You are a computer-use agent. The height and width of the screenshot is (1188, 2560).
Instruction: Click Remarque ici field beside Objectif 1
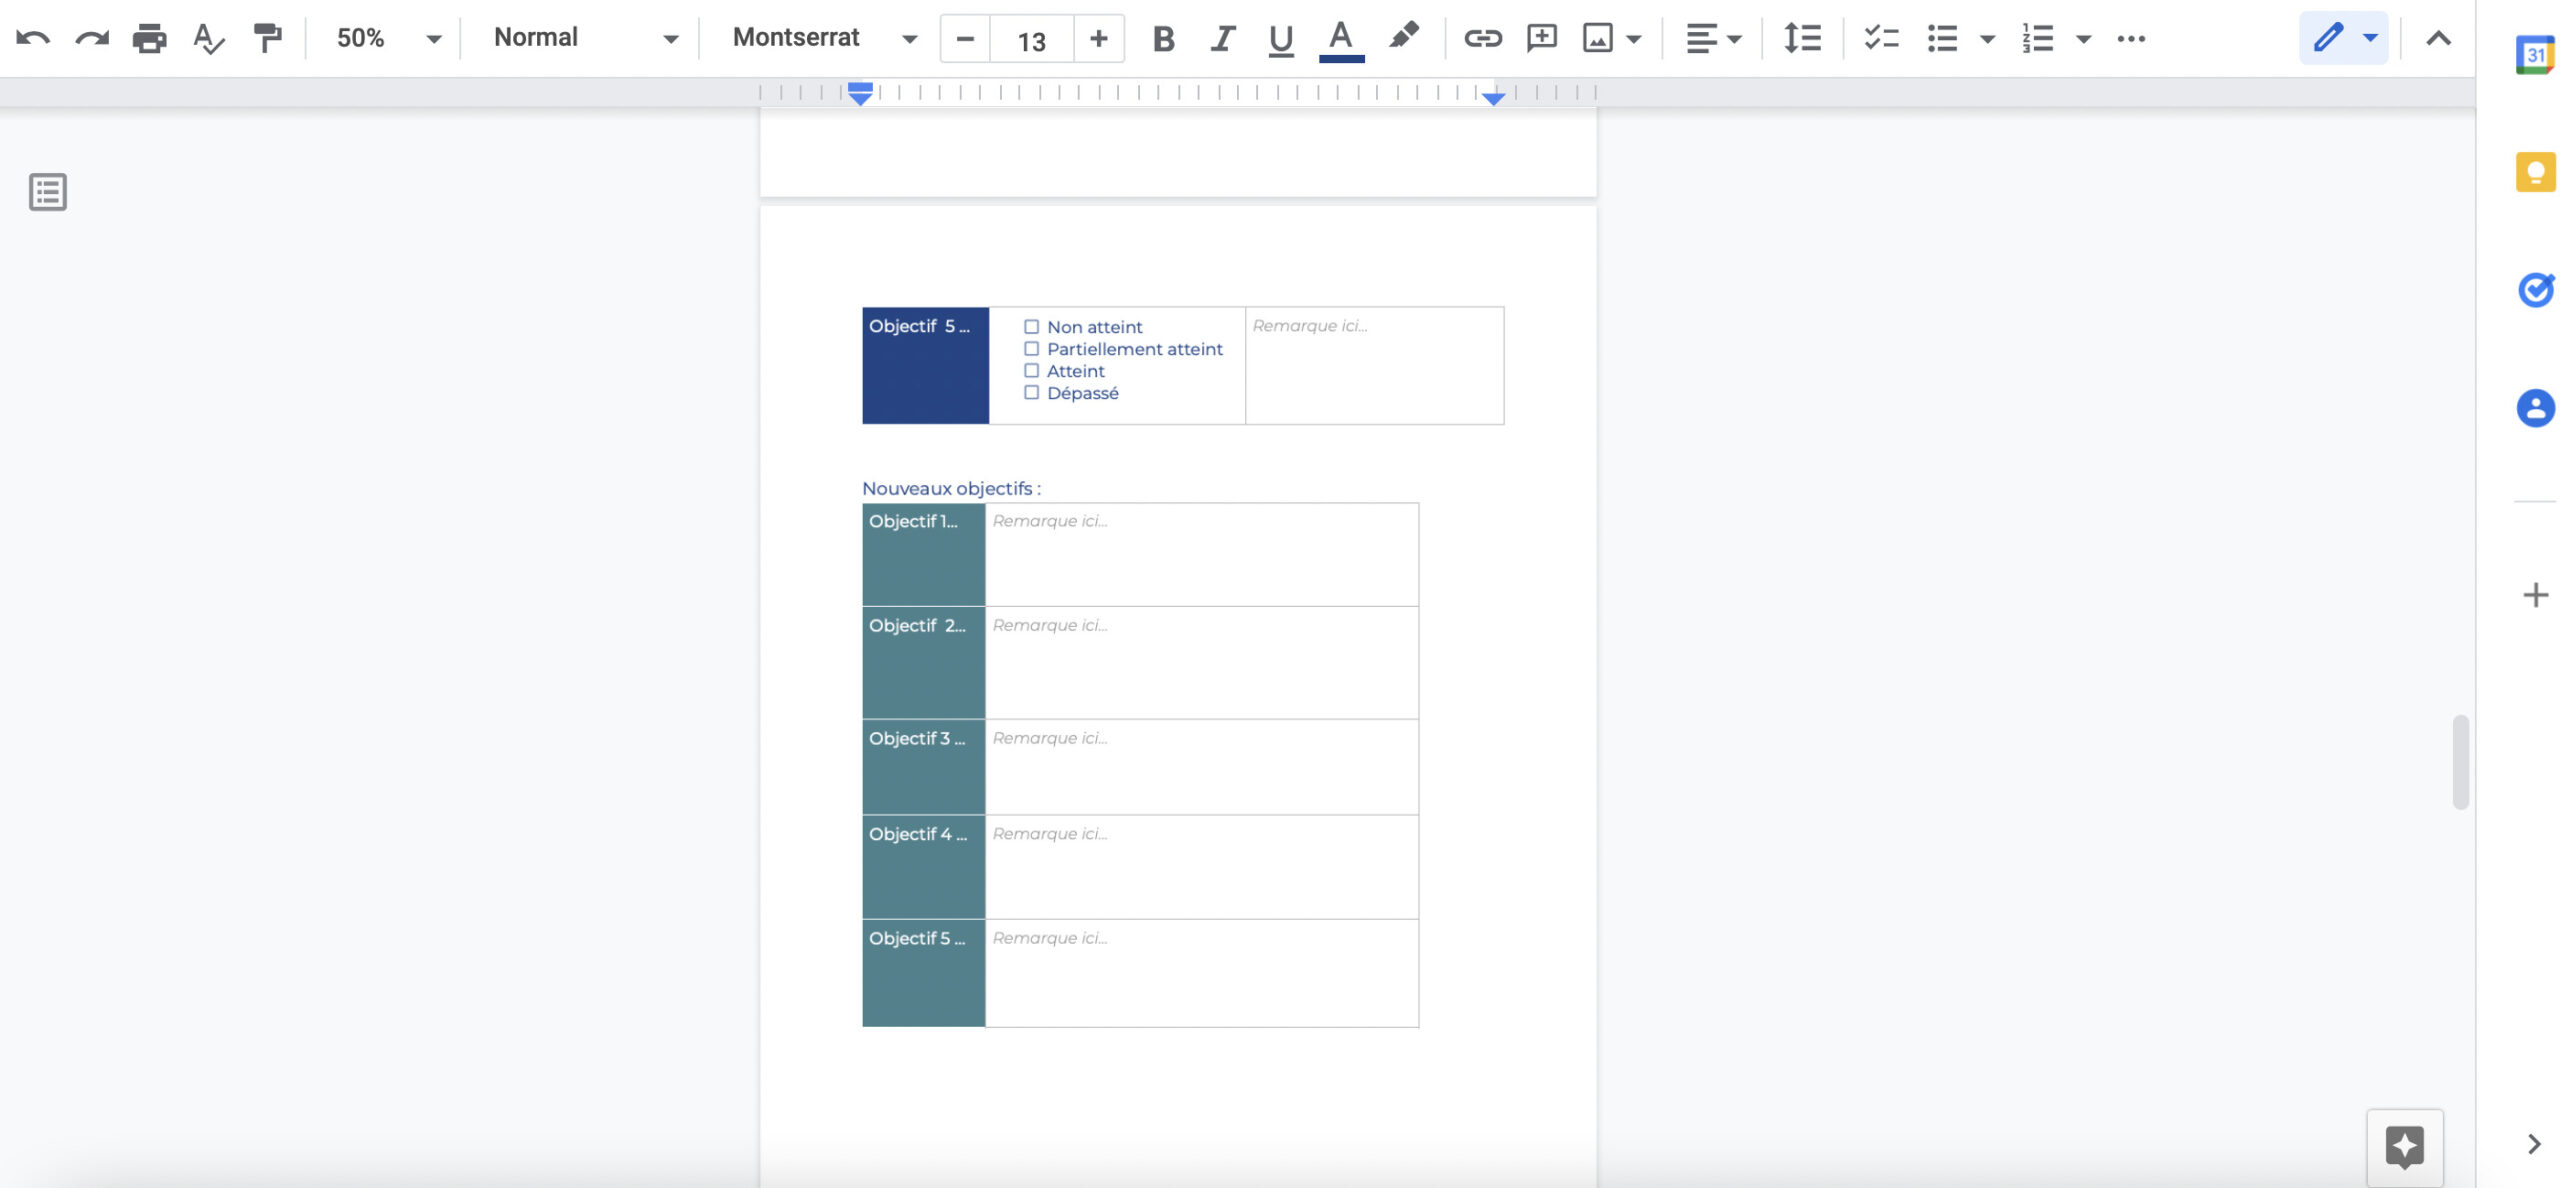(x=1201, y=554)
